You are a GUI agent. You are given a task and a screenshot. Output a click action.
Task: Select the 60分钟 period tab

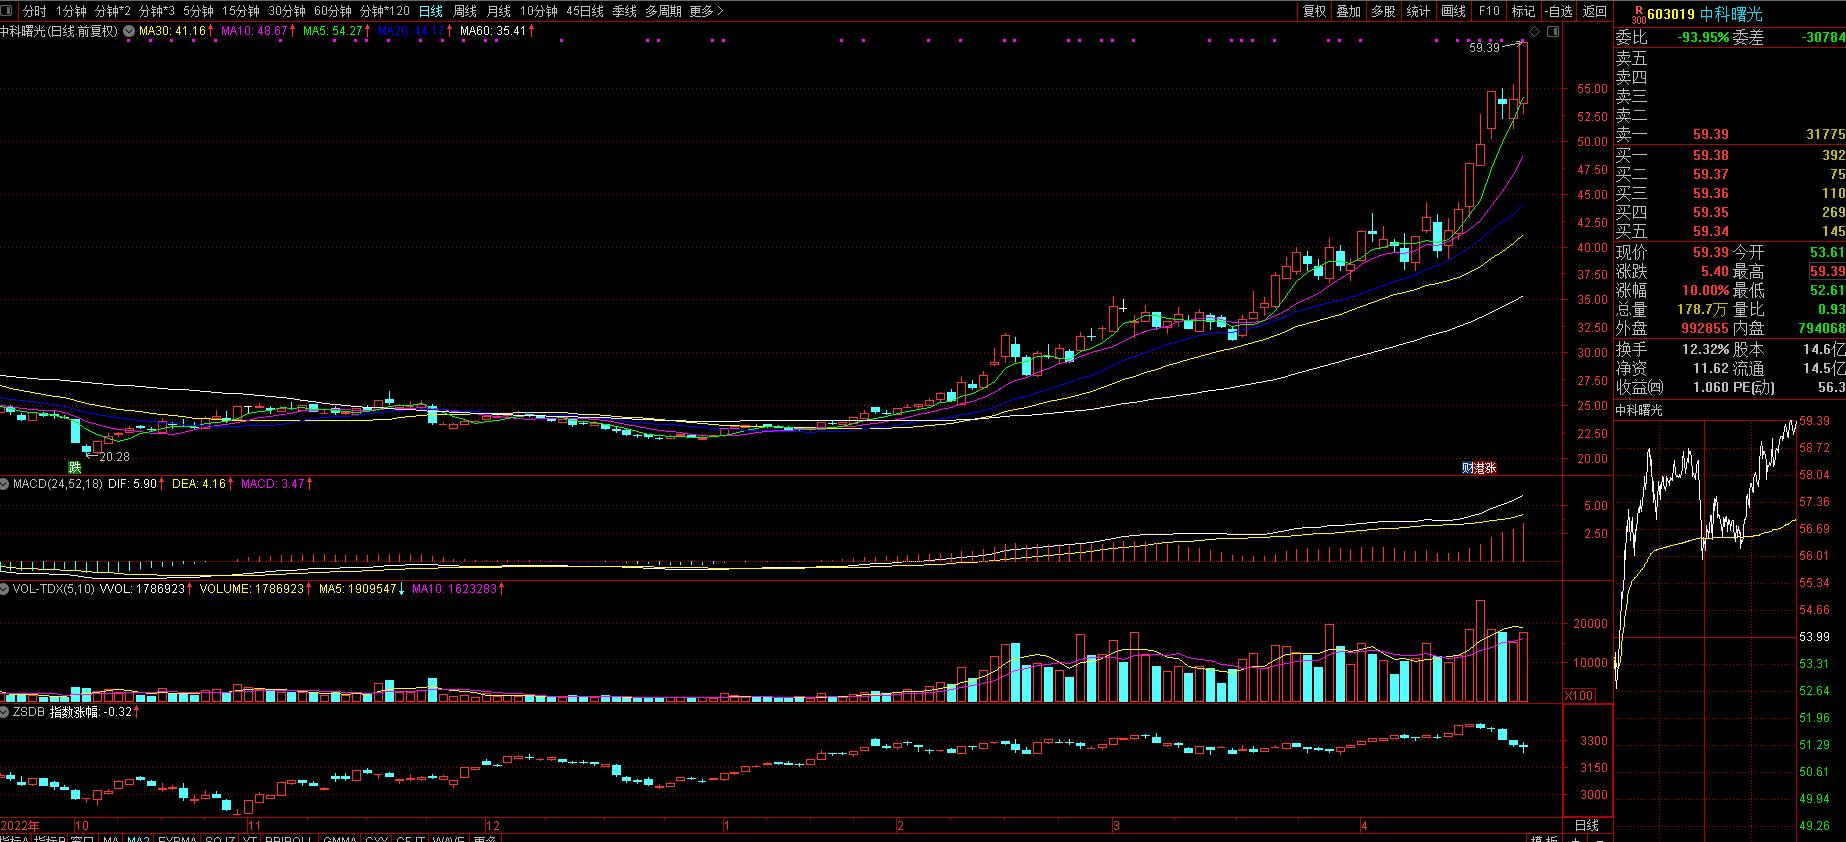point(332,11)
